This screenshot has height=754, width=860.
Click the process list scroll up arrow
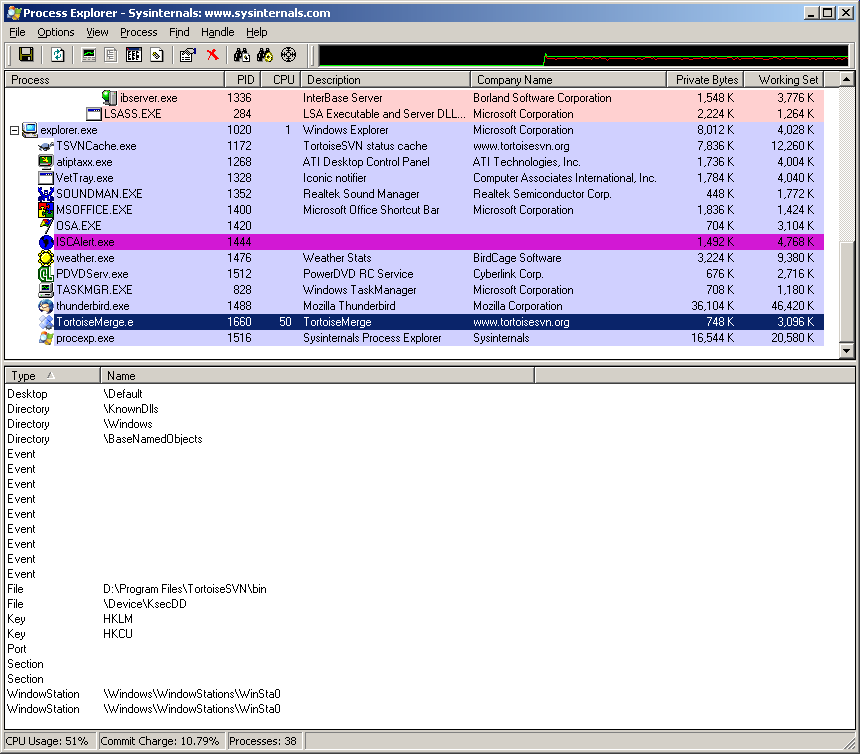[846, 80]
